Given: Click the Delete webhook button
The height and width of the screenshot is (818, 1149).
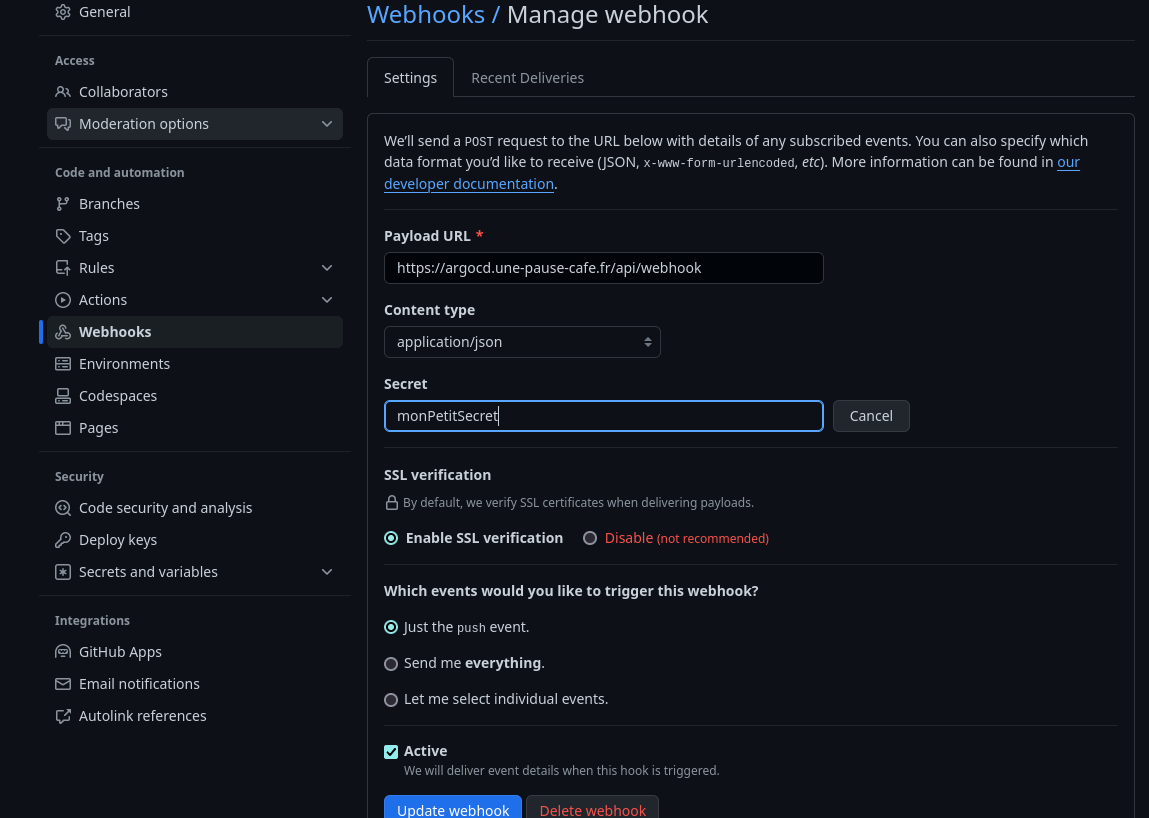Looking at the screenshot, I should (592, 810).
